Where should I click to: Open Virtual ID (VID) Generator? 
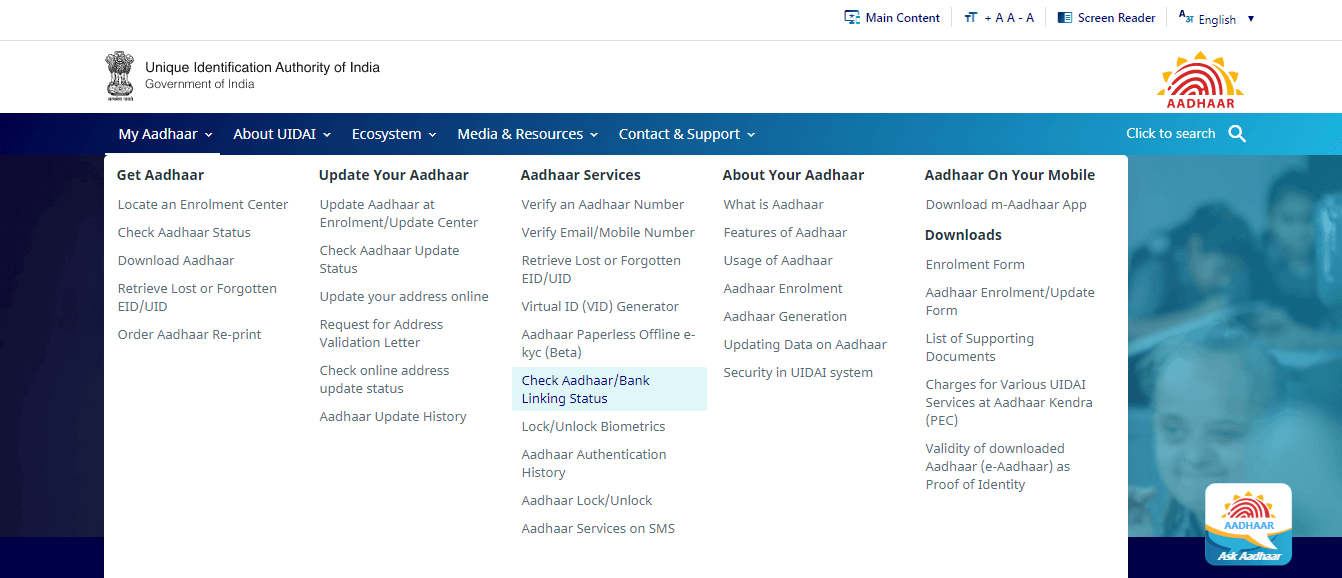[600, 306]
